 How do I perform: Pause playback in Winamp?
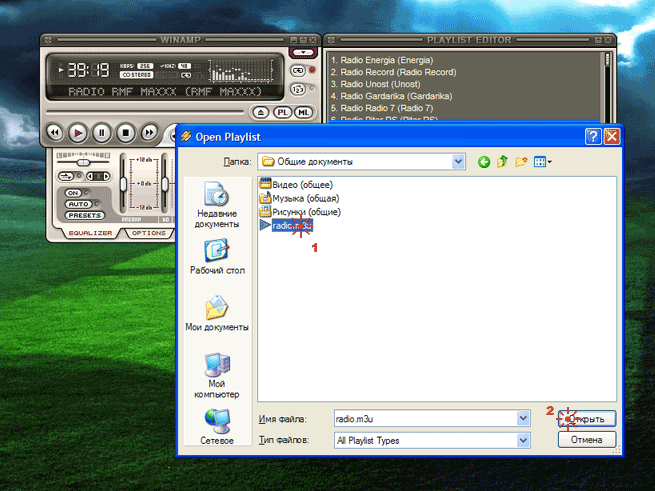pyautogui.click(x=102, y=133)
